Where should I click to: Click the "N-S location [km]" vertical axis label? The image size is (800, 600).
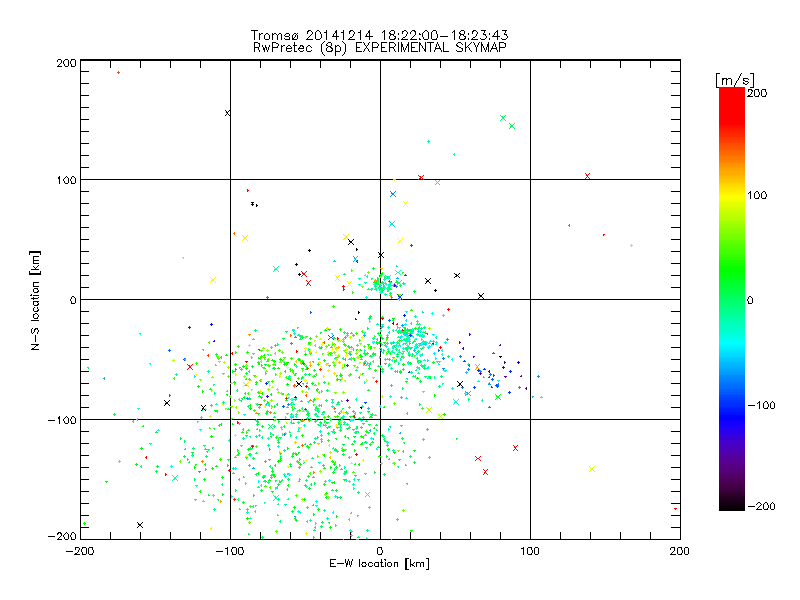pyautogui.click(x=35, y=301)
